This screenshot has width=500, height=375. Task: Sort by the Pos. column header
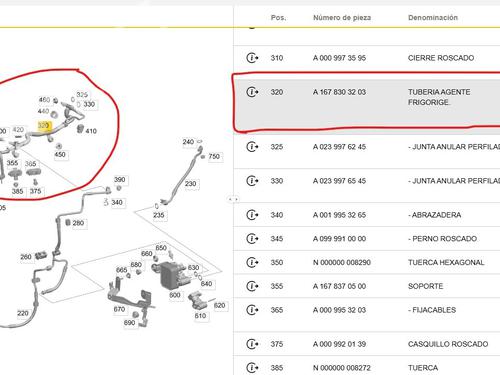278,18
